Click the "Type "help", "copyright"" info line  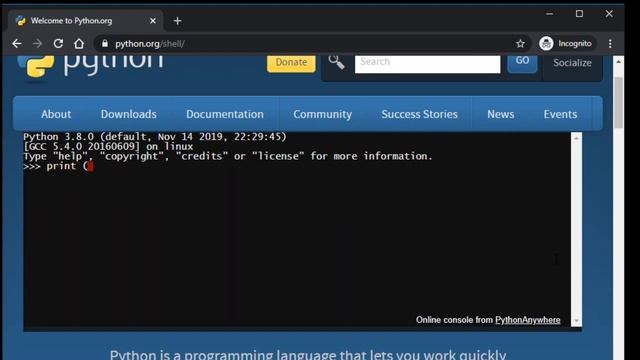227,156
